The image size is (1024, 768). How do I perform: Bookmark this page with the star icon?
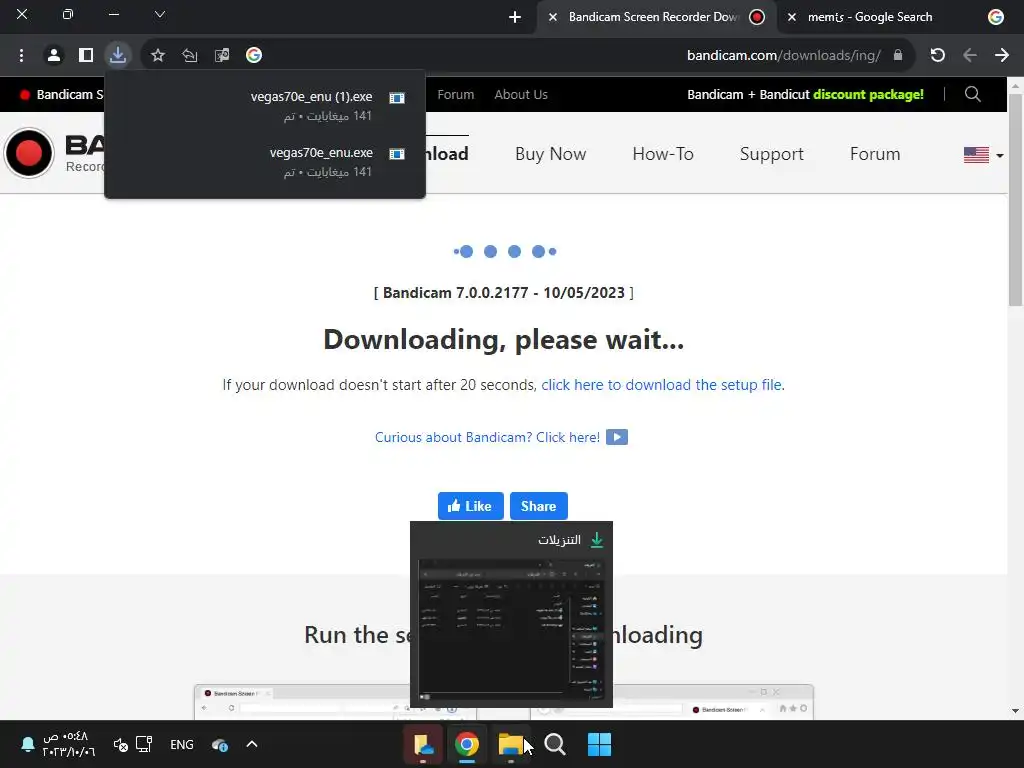[158, 56]
